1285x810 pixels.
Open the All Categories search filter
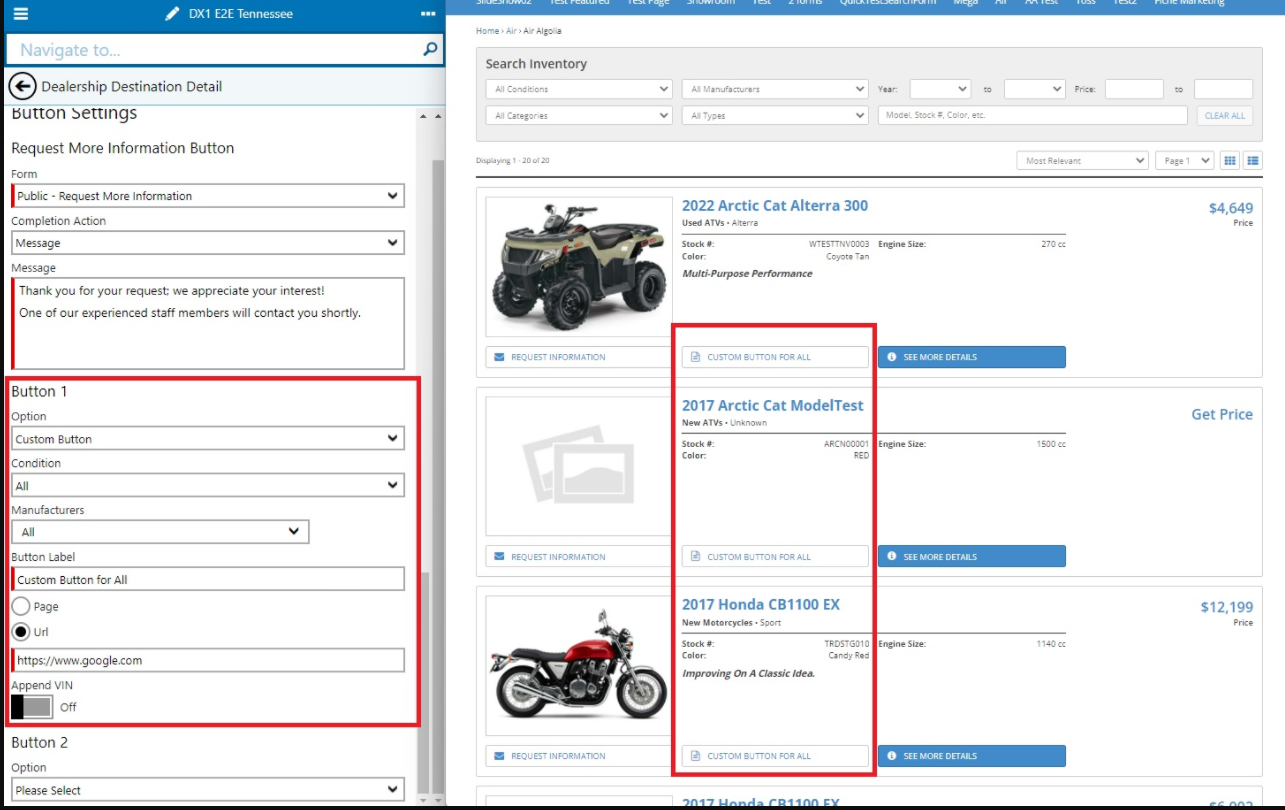click(x=579, y=116)
